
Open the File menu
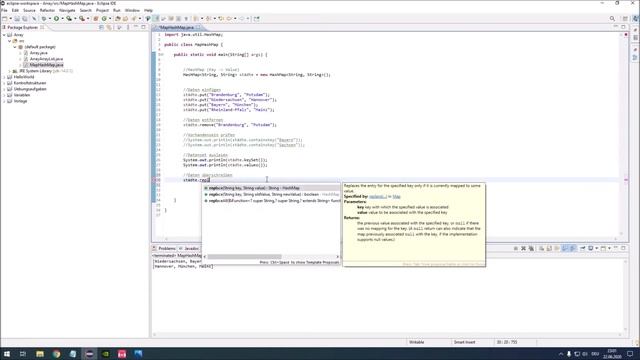click(4, 10)
